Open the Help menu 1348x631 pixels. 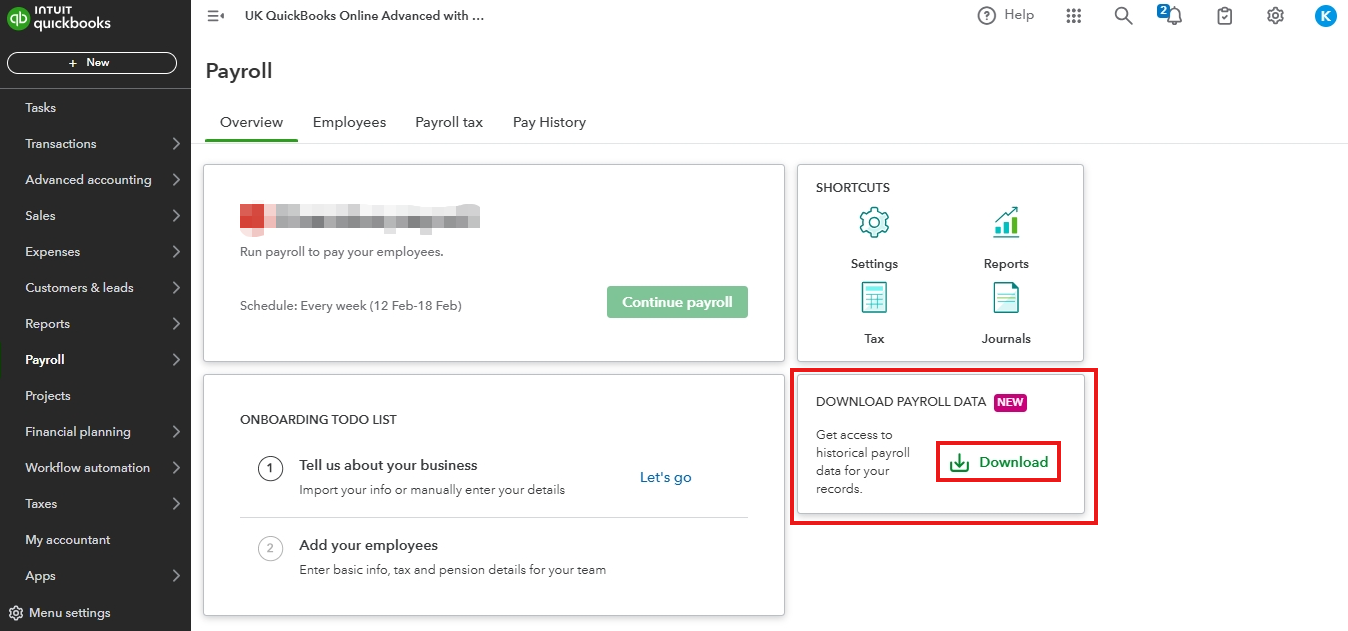coord(1005,15)
